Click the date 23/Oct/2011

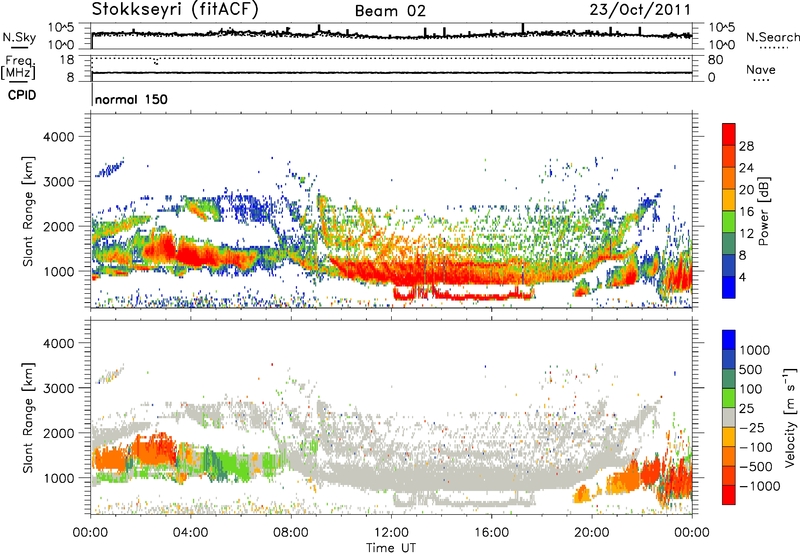click(x=640, y=10)
